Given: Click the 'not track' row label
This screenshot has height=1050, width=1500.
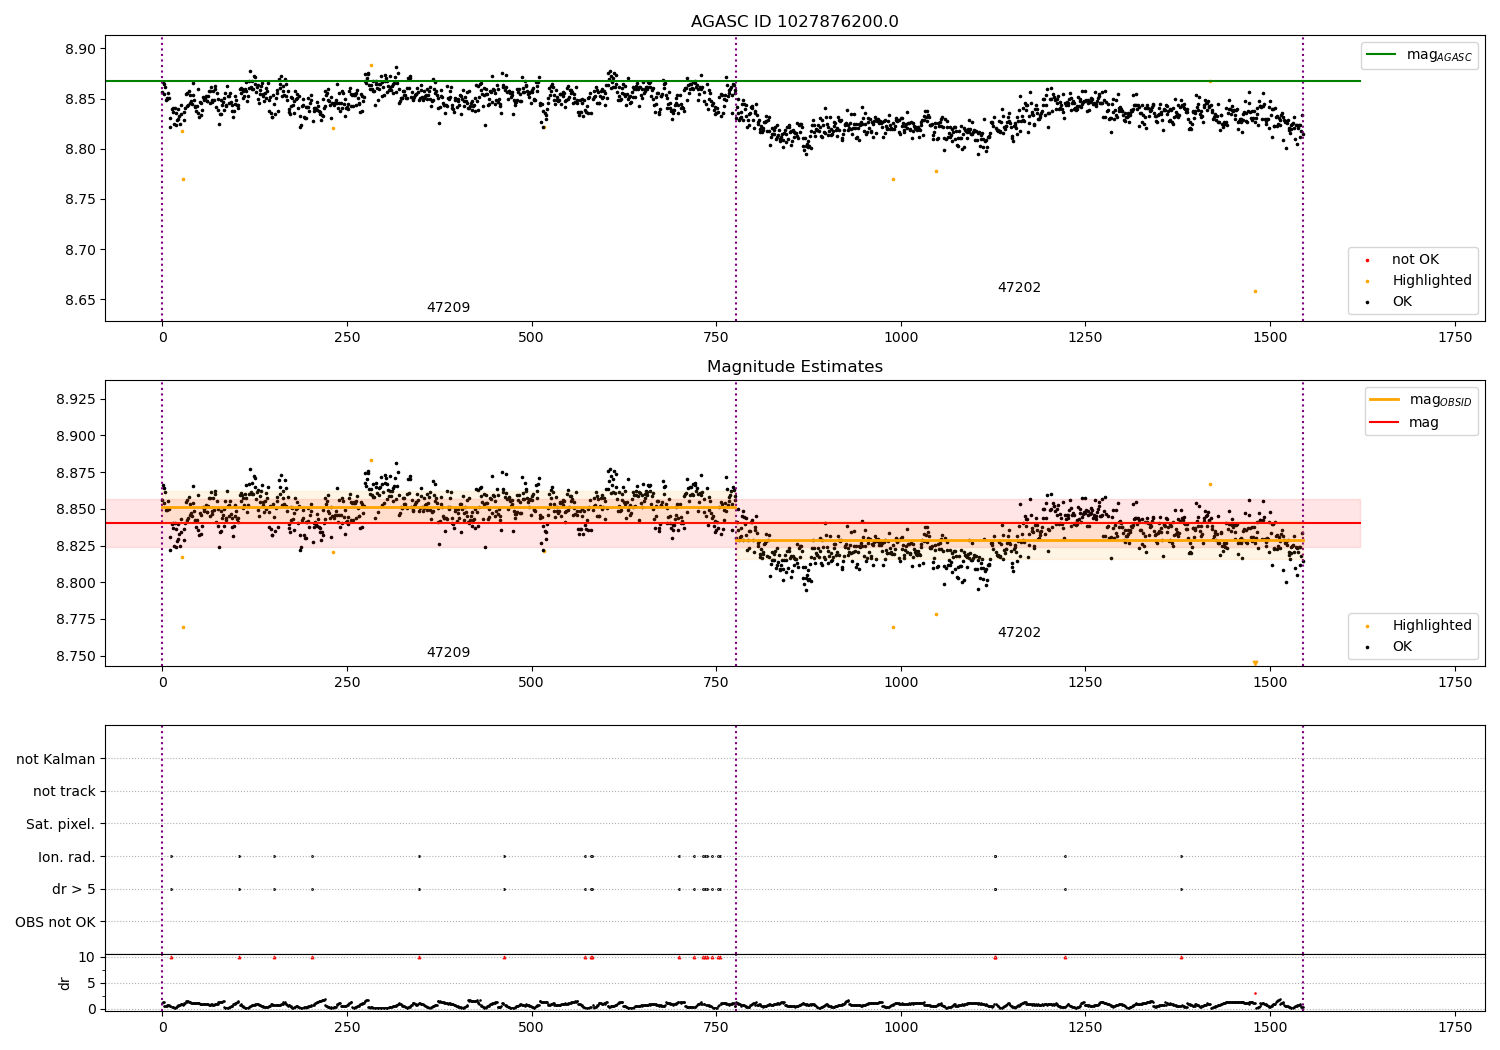Looking at the screenshot, I should pyautogui.click(x=64, y=792).
